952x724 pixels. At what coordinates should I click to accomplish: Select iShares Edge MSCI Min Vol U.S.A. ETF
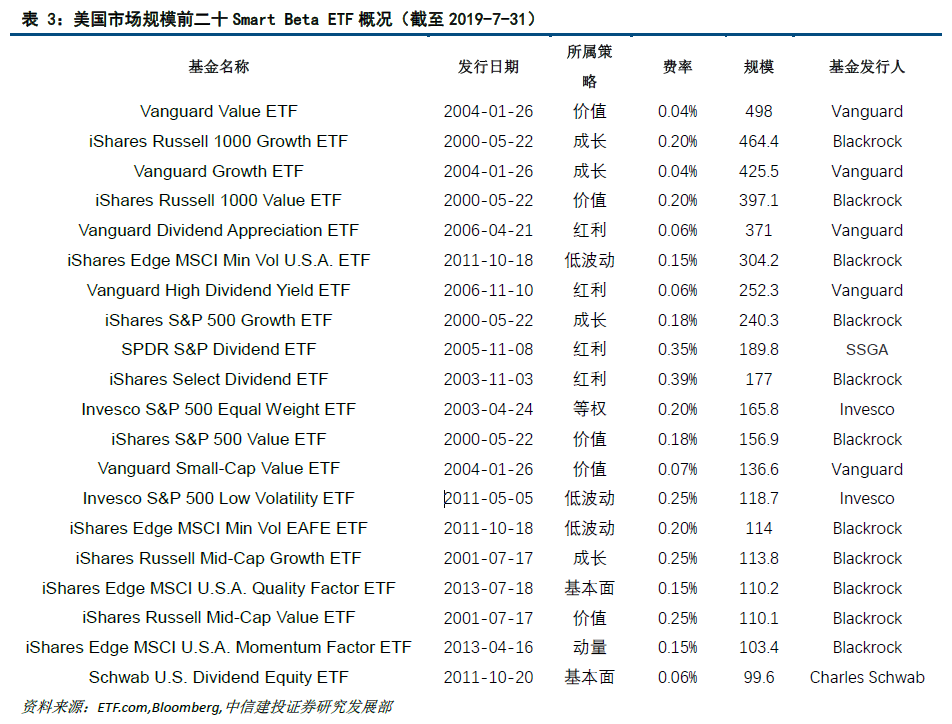[x=219, y=260]
